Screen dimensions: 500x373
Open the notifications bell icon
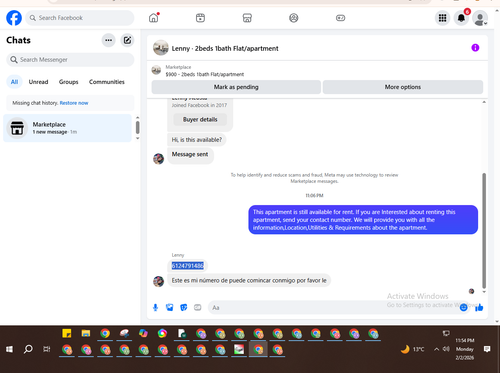[461, 18]
